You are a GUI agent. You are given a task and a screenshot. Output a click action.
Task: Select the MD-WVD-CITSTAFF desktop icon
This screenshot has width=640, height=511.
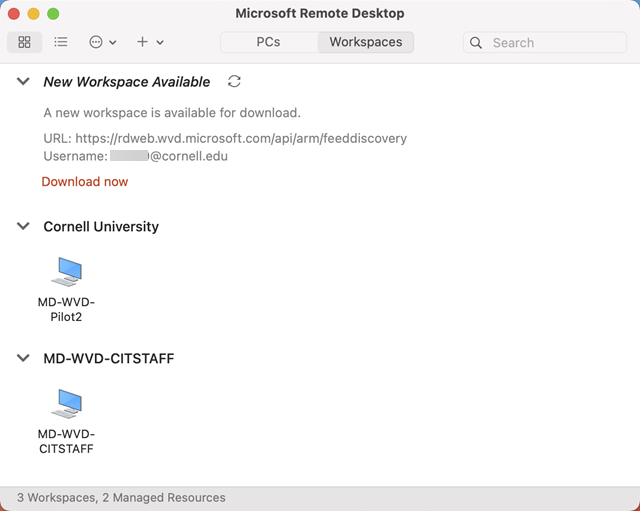pyautogui.click(x=66, y=403)
